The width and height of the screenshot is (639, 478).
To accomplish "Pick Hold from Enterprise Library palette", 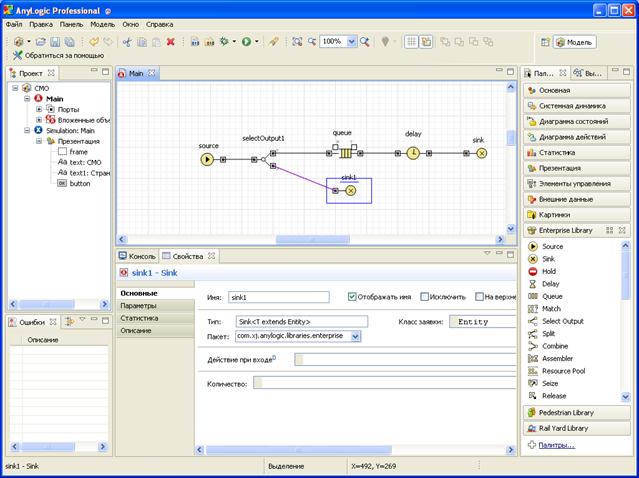I will (542, 271).
